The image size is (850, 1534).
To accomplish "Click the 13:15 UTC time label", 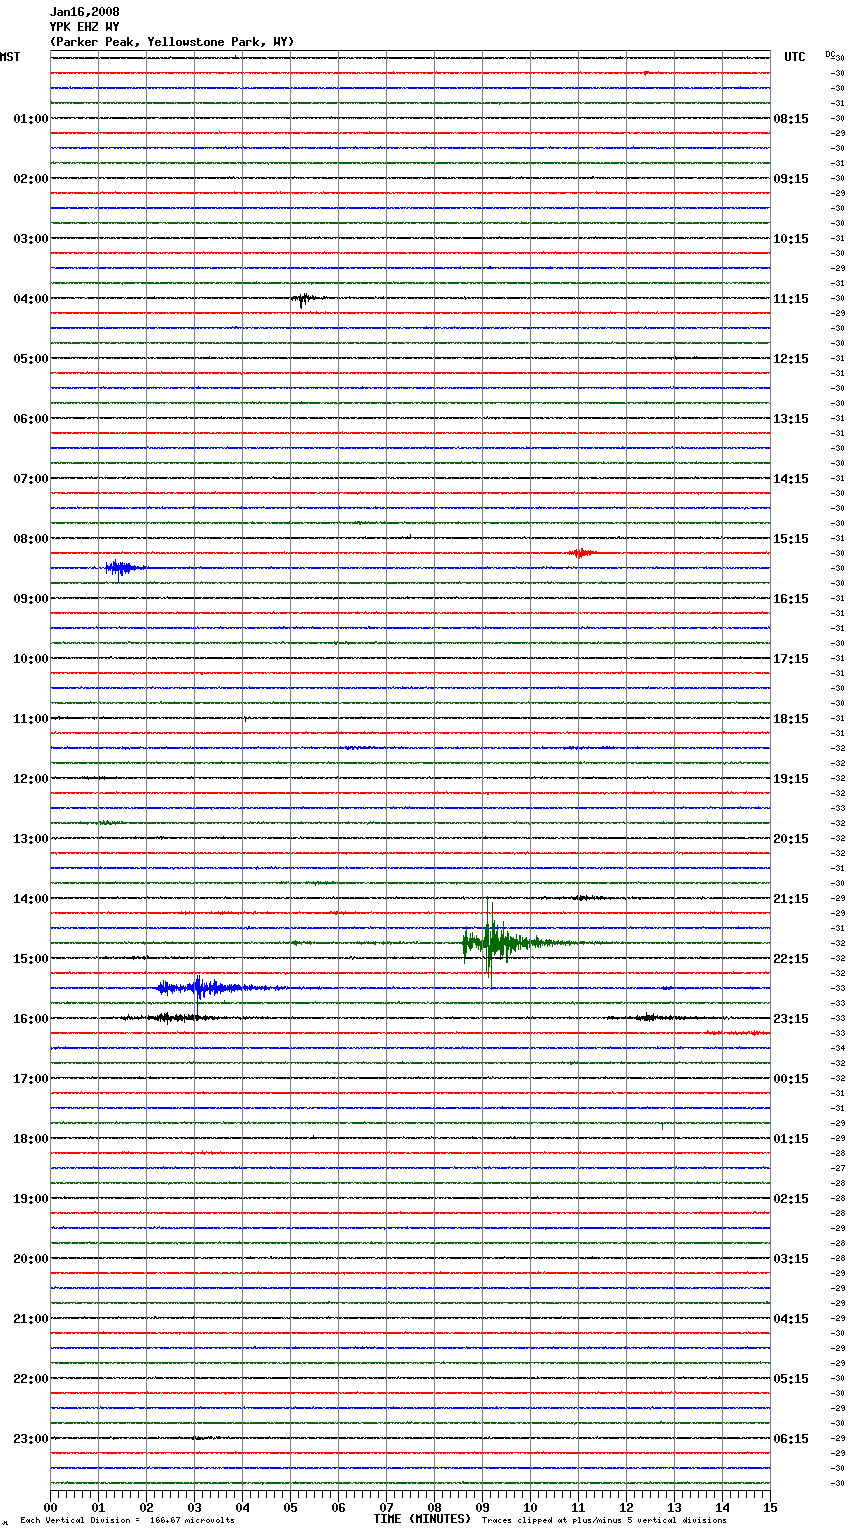I will [x=791, y=419].
